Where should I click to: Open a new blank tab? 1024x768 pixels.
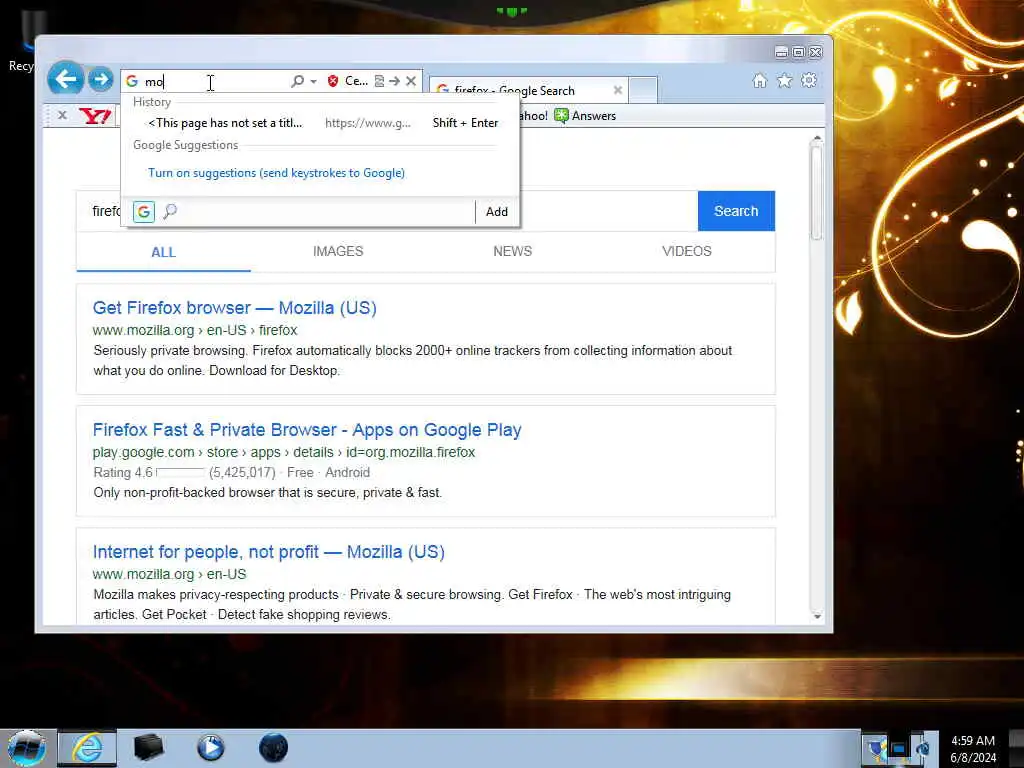(643, 90)
